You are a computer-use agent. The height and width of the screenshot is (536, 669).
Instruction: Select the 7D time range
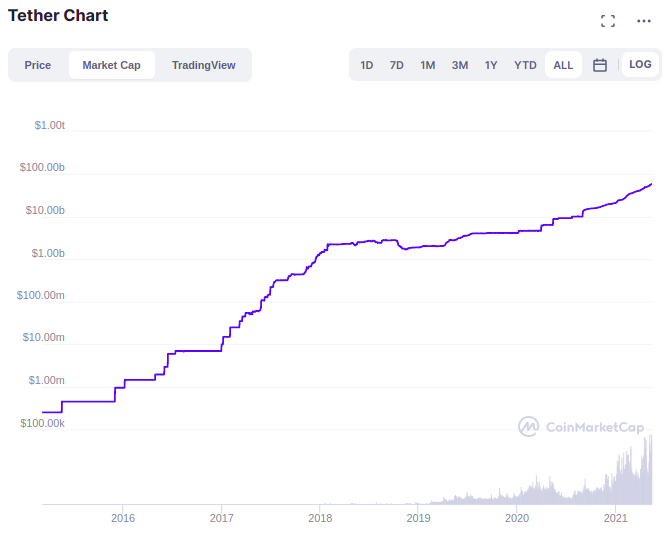pyautogui.click(x=396, y=65)
